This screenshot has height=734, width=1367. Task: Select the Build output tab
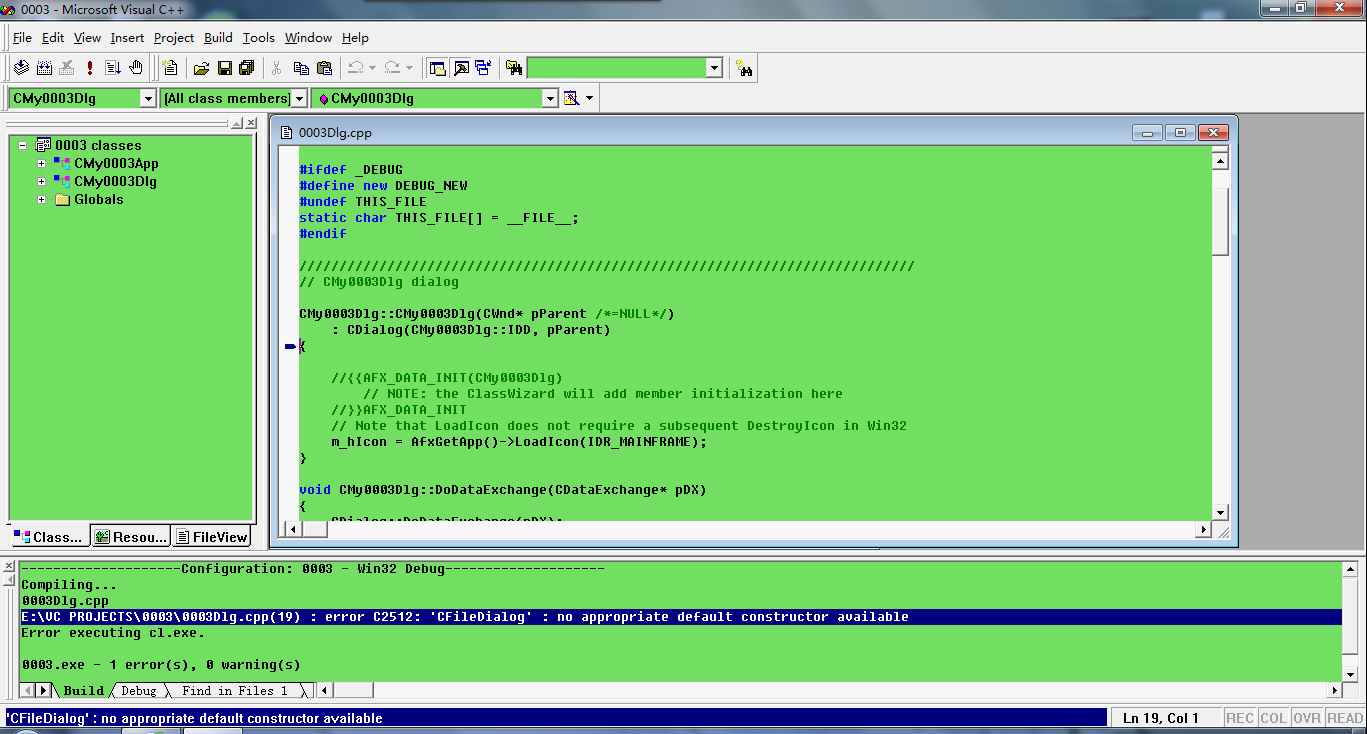click(x=84, y=690)
